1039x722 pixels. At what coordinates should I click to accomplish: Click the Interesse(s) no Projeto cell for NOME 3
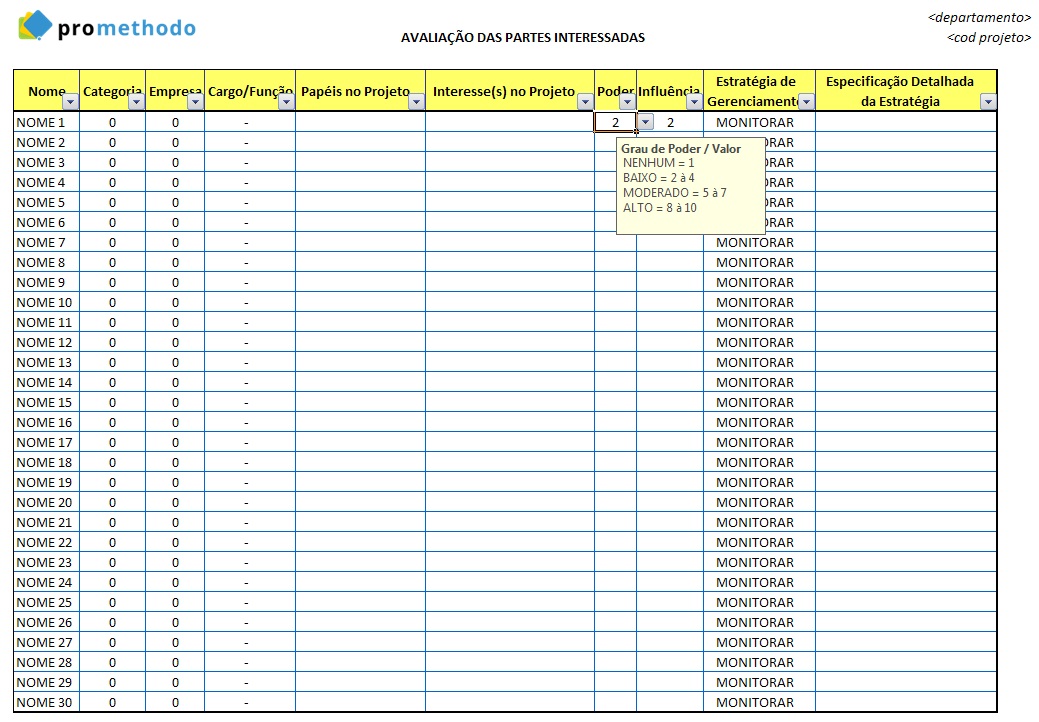[x=510, y=162]
